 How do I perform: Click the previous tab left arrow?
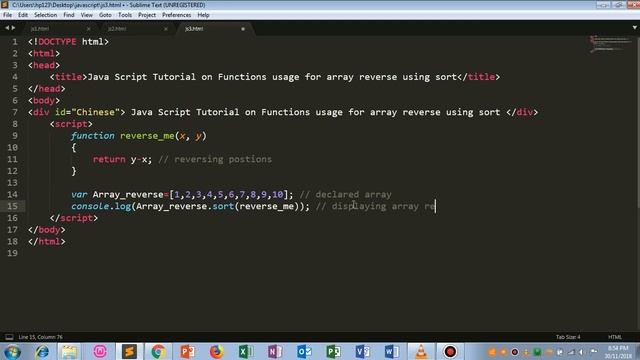tap(7, 28)
